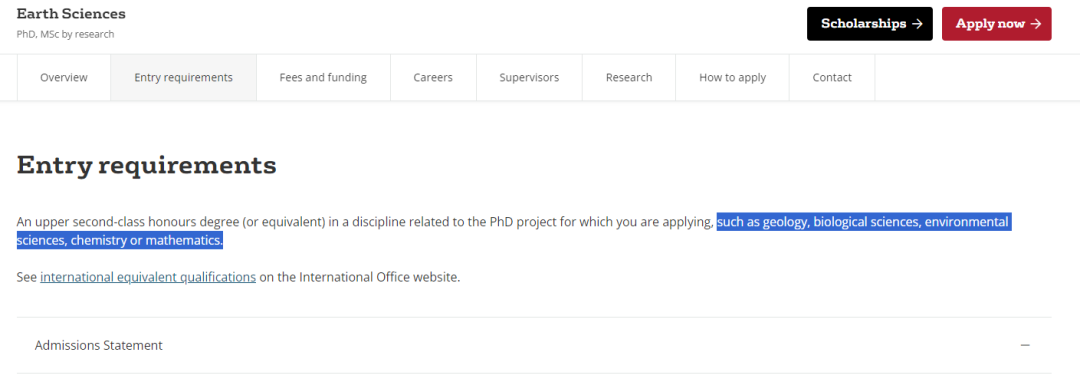
Task: Collapse the Admissions Statement section
Action: 534,345
